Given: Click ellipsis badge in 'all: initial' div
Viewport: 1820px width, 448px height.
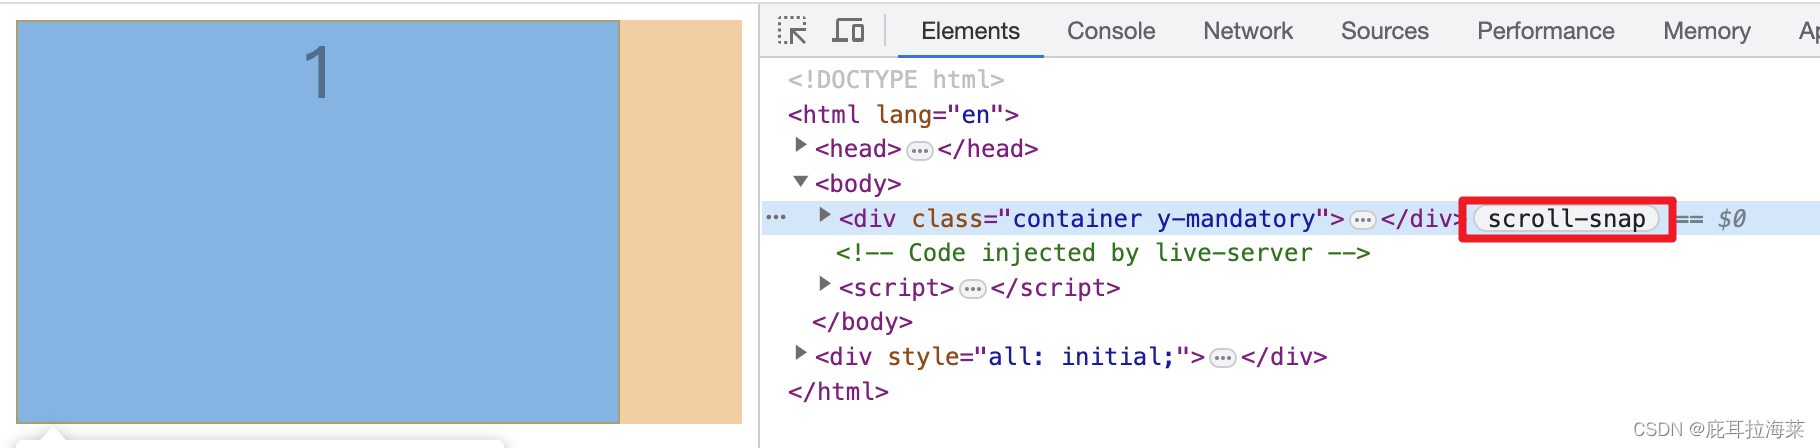Looking at the screenshot, I should (1223, 358).
